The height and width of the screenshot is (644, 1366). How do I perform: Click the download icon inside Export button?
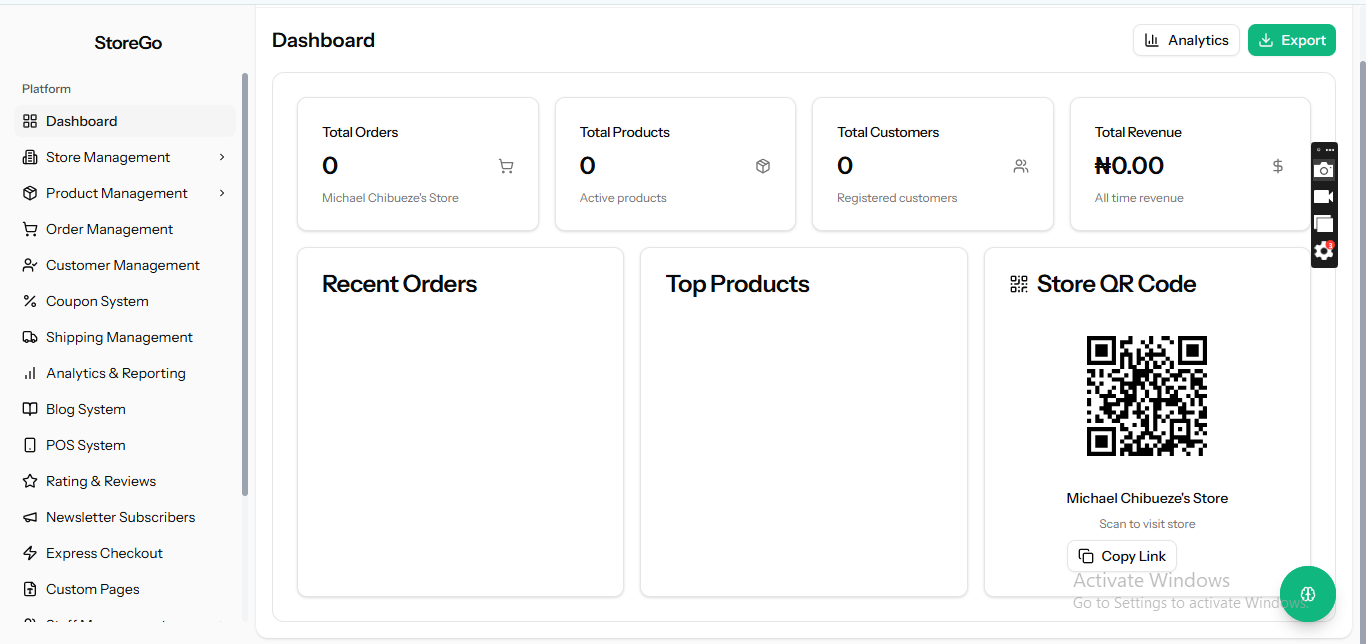point(1266,40)
